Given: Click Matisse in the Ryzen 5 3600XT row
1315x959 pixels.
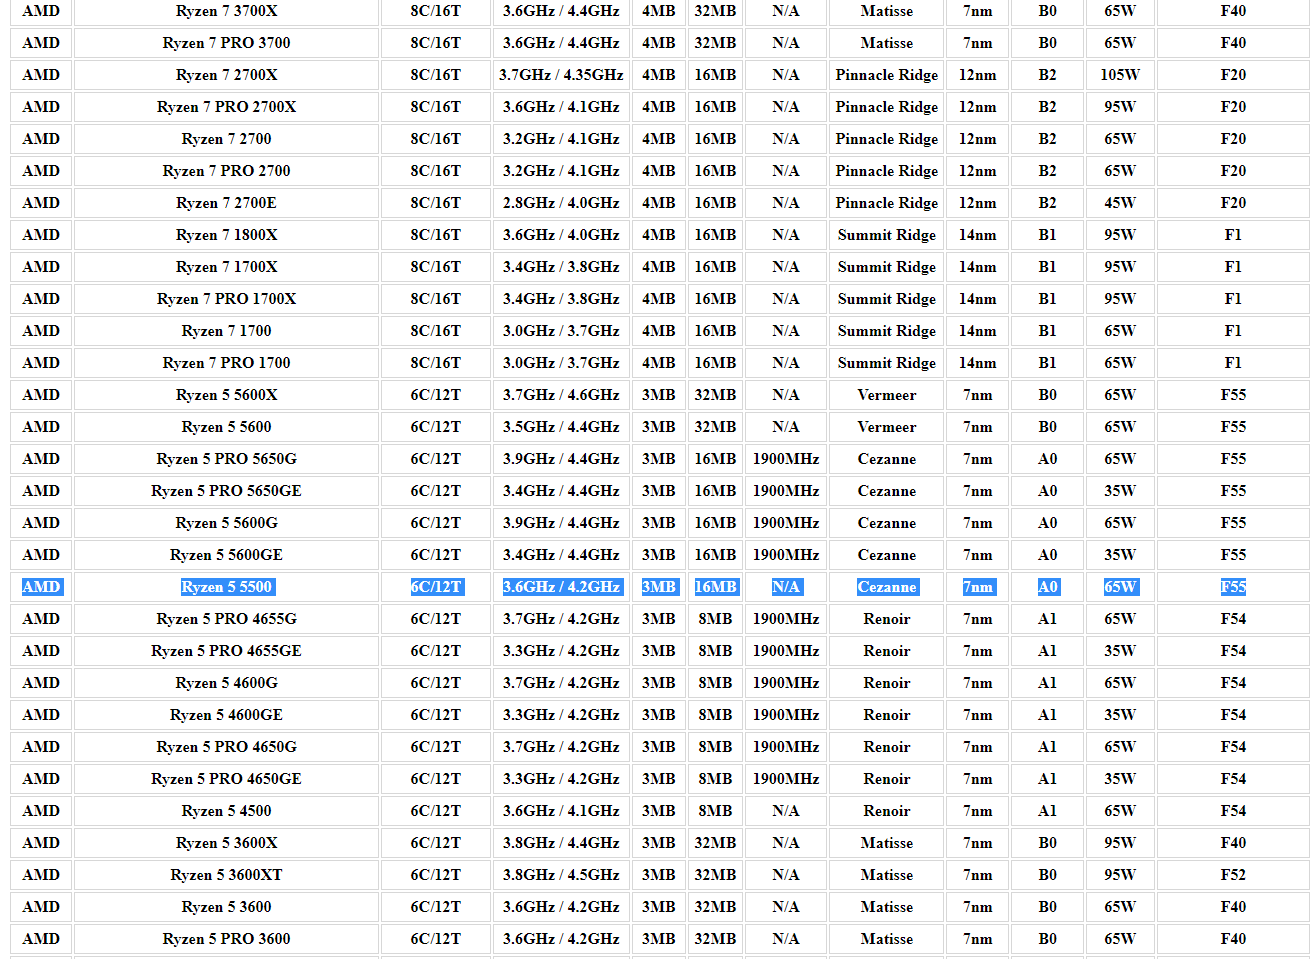Looking at the screenshot, I should (887, 875).
